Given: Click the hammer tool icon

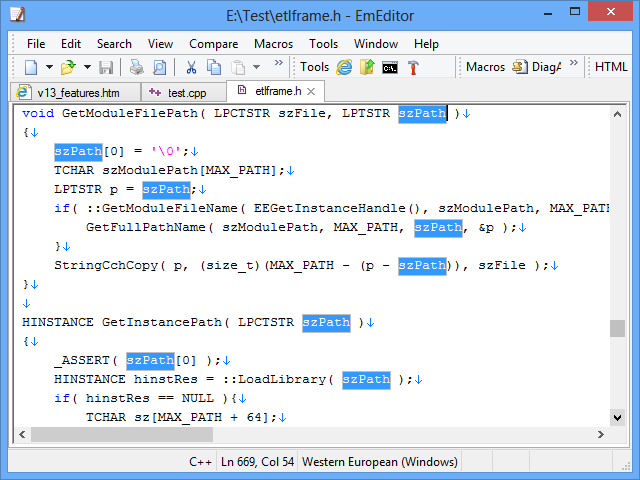Looking at the screenshot, I should click(x=413, y=67).
